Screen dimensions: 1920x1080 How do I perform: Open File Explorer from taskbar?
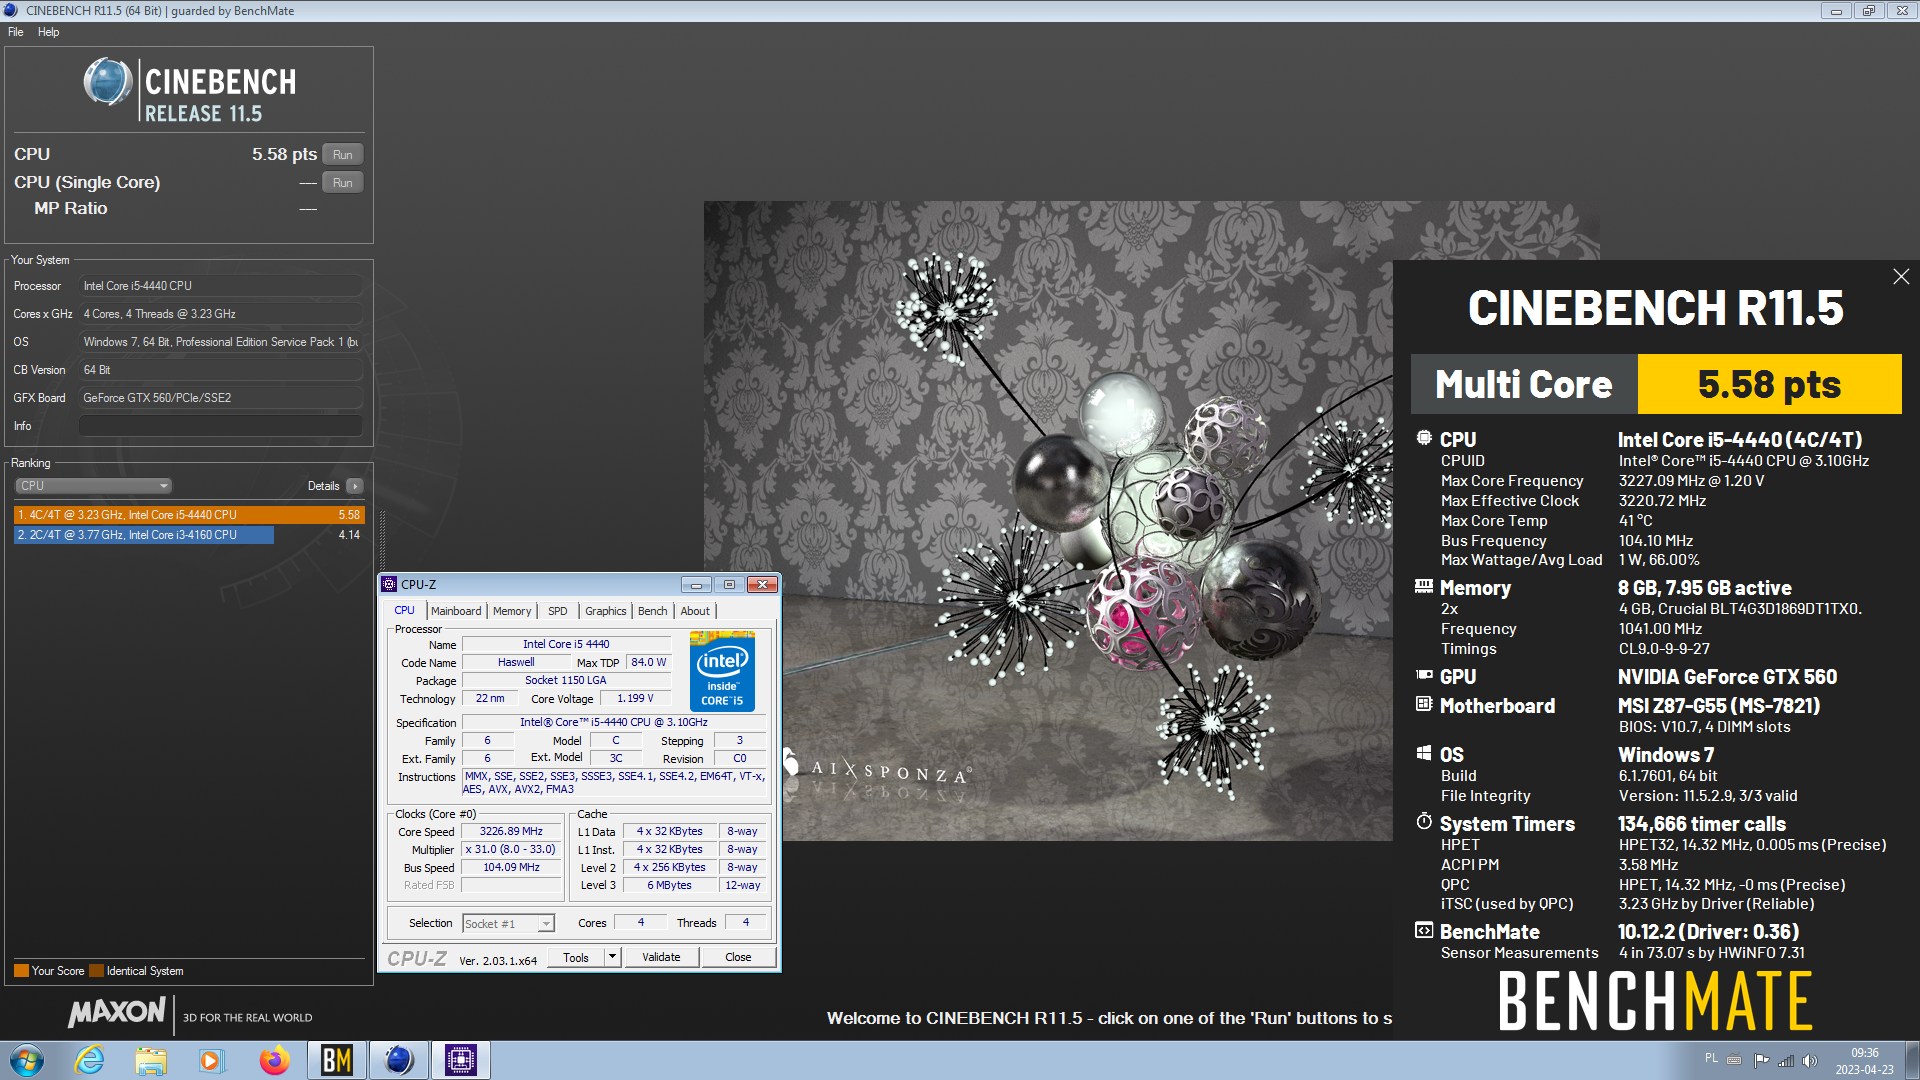151,1061
